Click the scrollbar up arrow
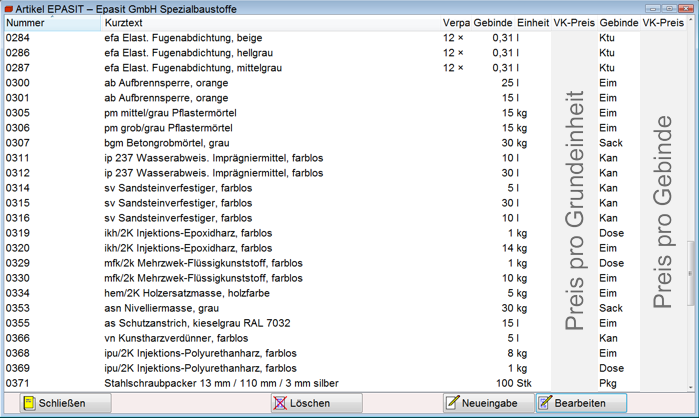 pos(691,20)
